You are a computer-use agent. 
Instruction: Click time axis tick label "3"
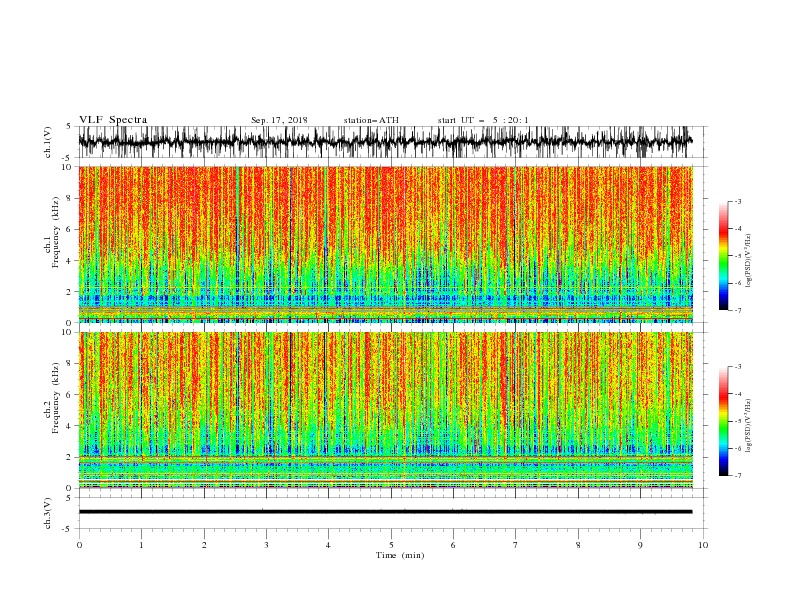click(266, 545)
